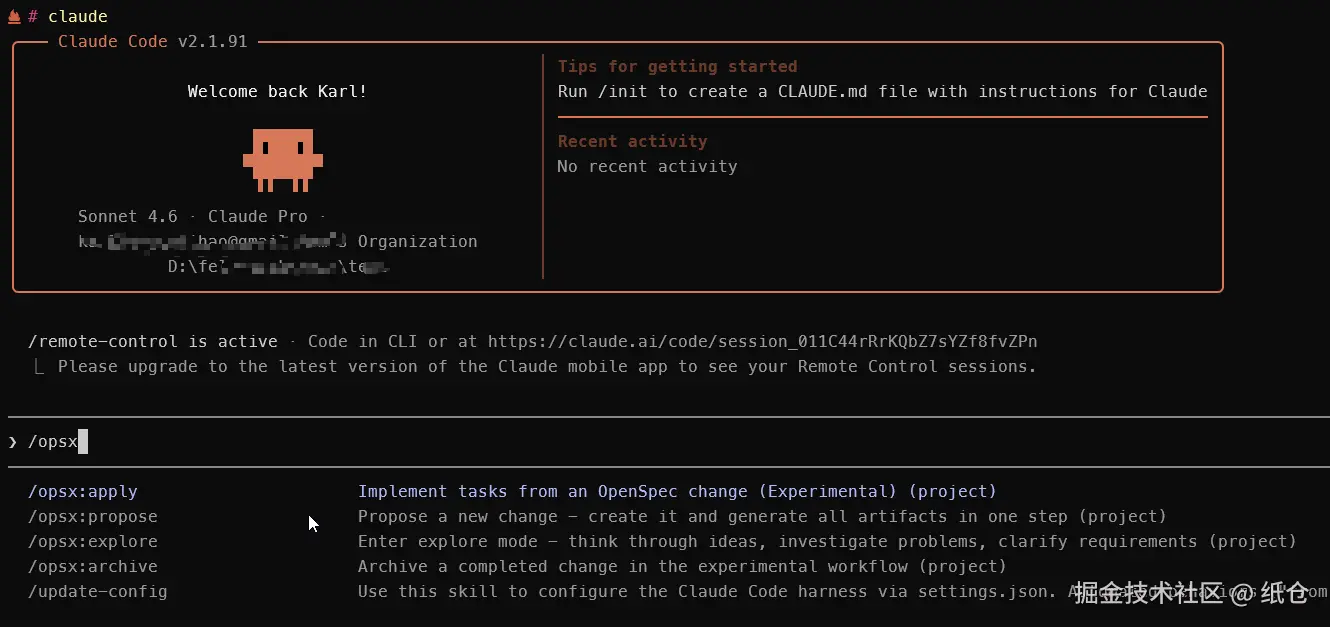
Task: Click the "No recent activity" text
Action: pyautogui.click(x=647, y=167)
